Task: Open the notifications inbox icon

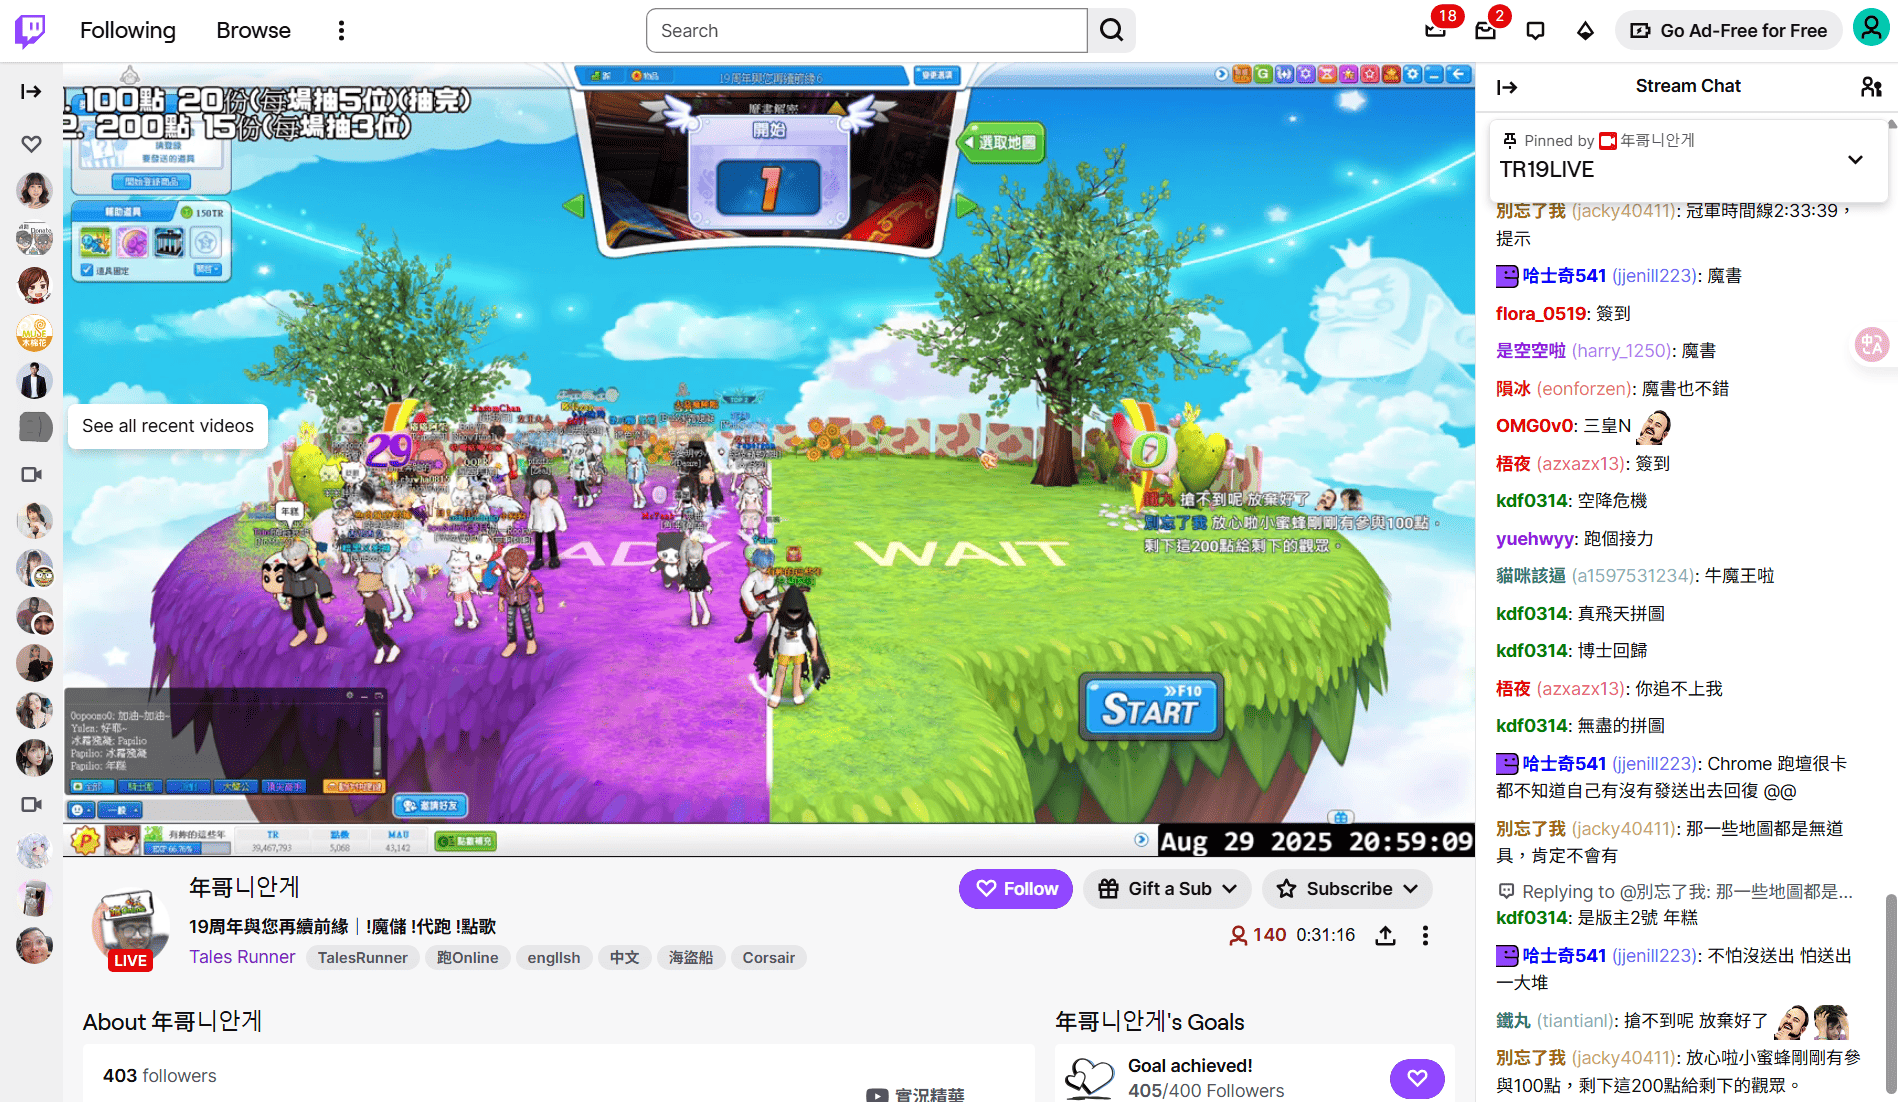Action: point(1485,31)
